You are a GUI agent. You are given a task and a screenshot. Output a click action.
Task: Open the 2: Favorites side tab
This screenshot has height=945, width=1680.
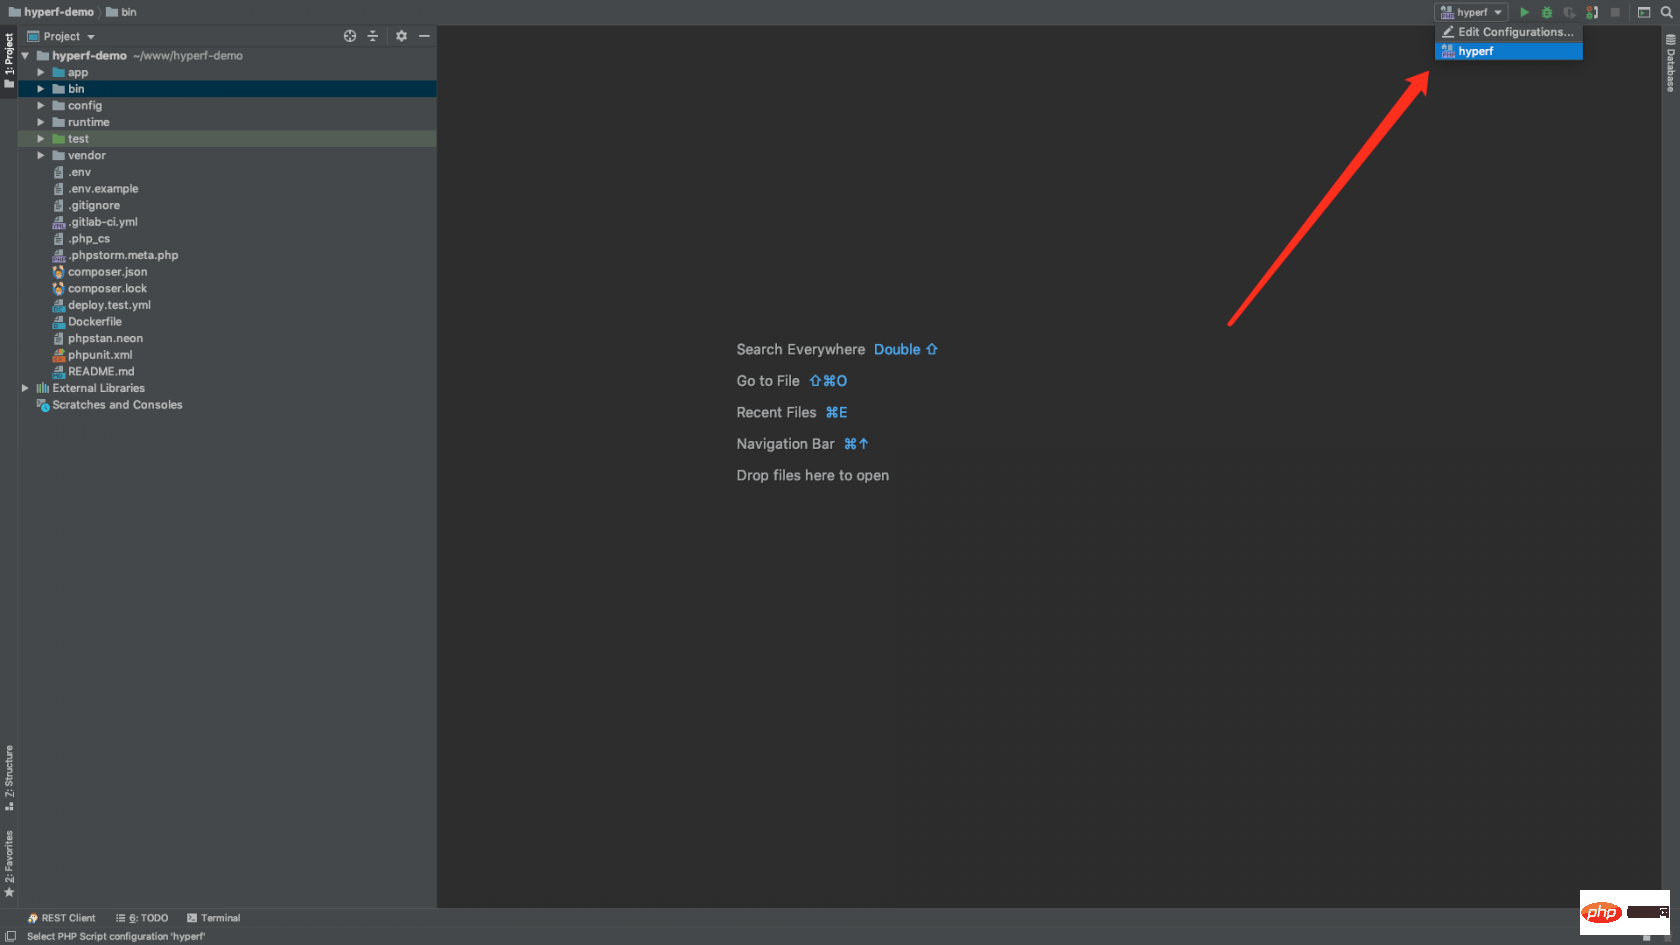click(x=9, y=863)
